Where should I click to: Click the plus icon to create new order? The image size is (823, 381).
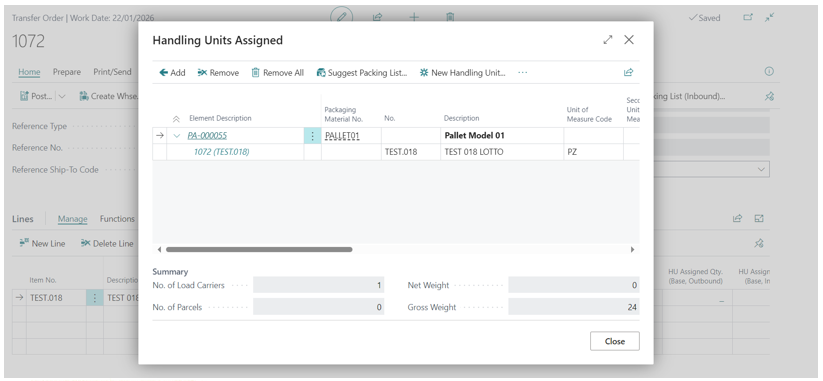coord(414,17)
